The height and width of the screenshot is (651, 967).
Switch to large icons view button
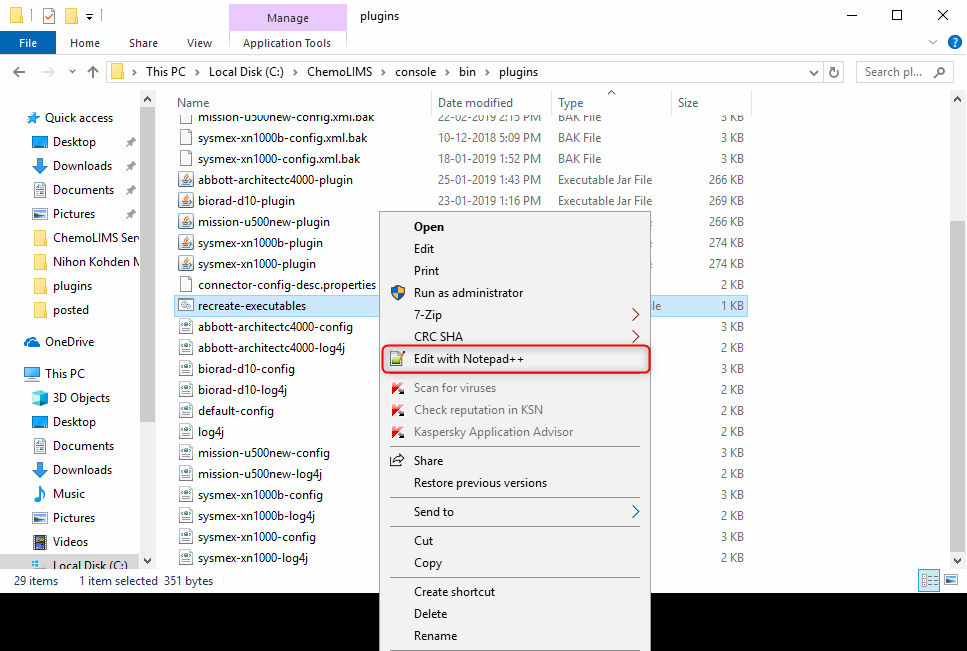[x=949, y=581]
